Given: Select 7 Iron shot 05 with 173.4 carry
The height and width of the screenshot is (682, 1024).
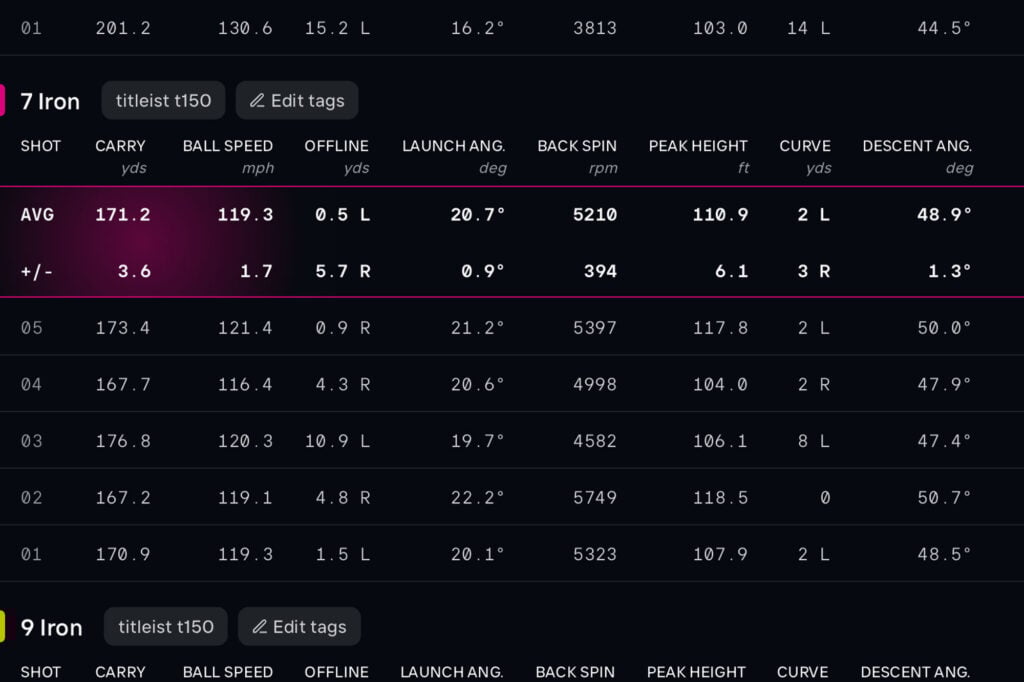Looking at the screenshot, I should click(x=500, y=327).
